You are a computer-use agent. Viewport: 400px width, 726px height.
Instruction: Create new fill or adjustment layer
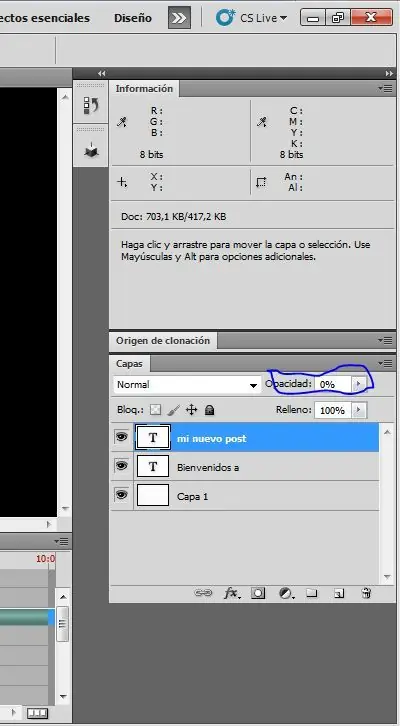(286, 593)
